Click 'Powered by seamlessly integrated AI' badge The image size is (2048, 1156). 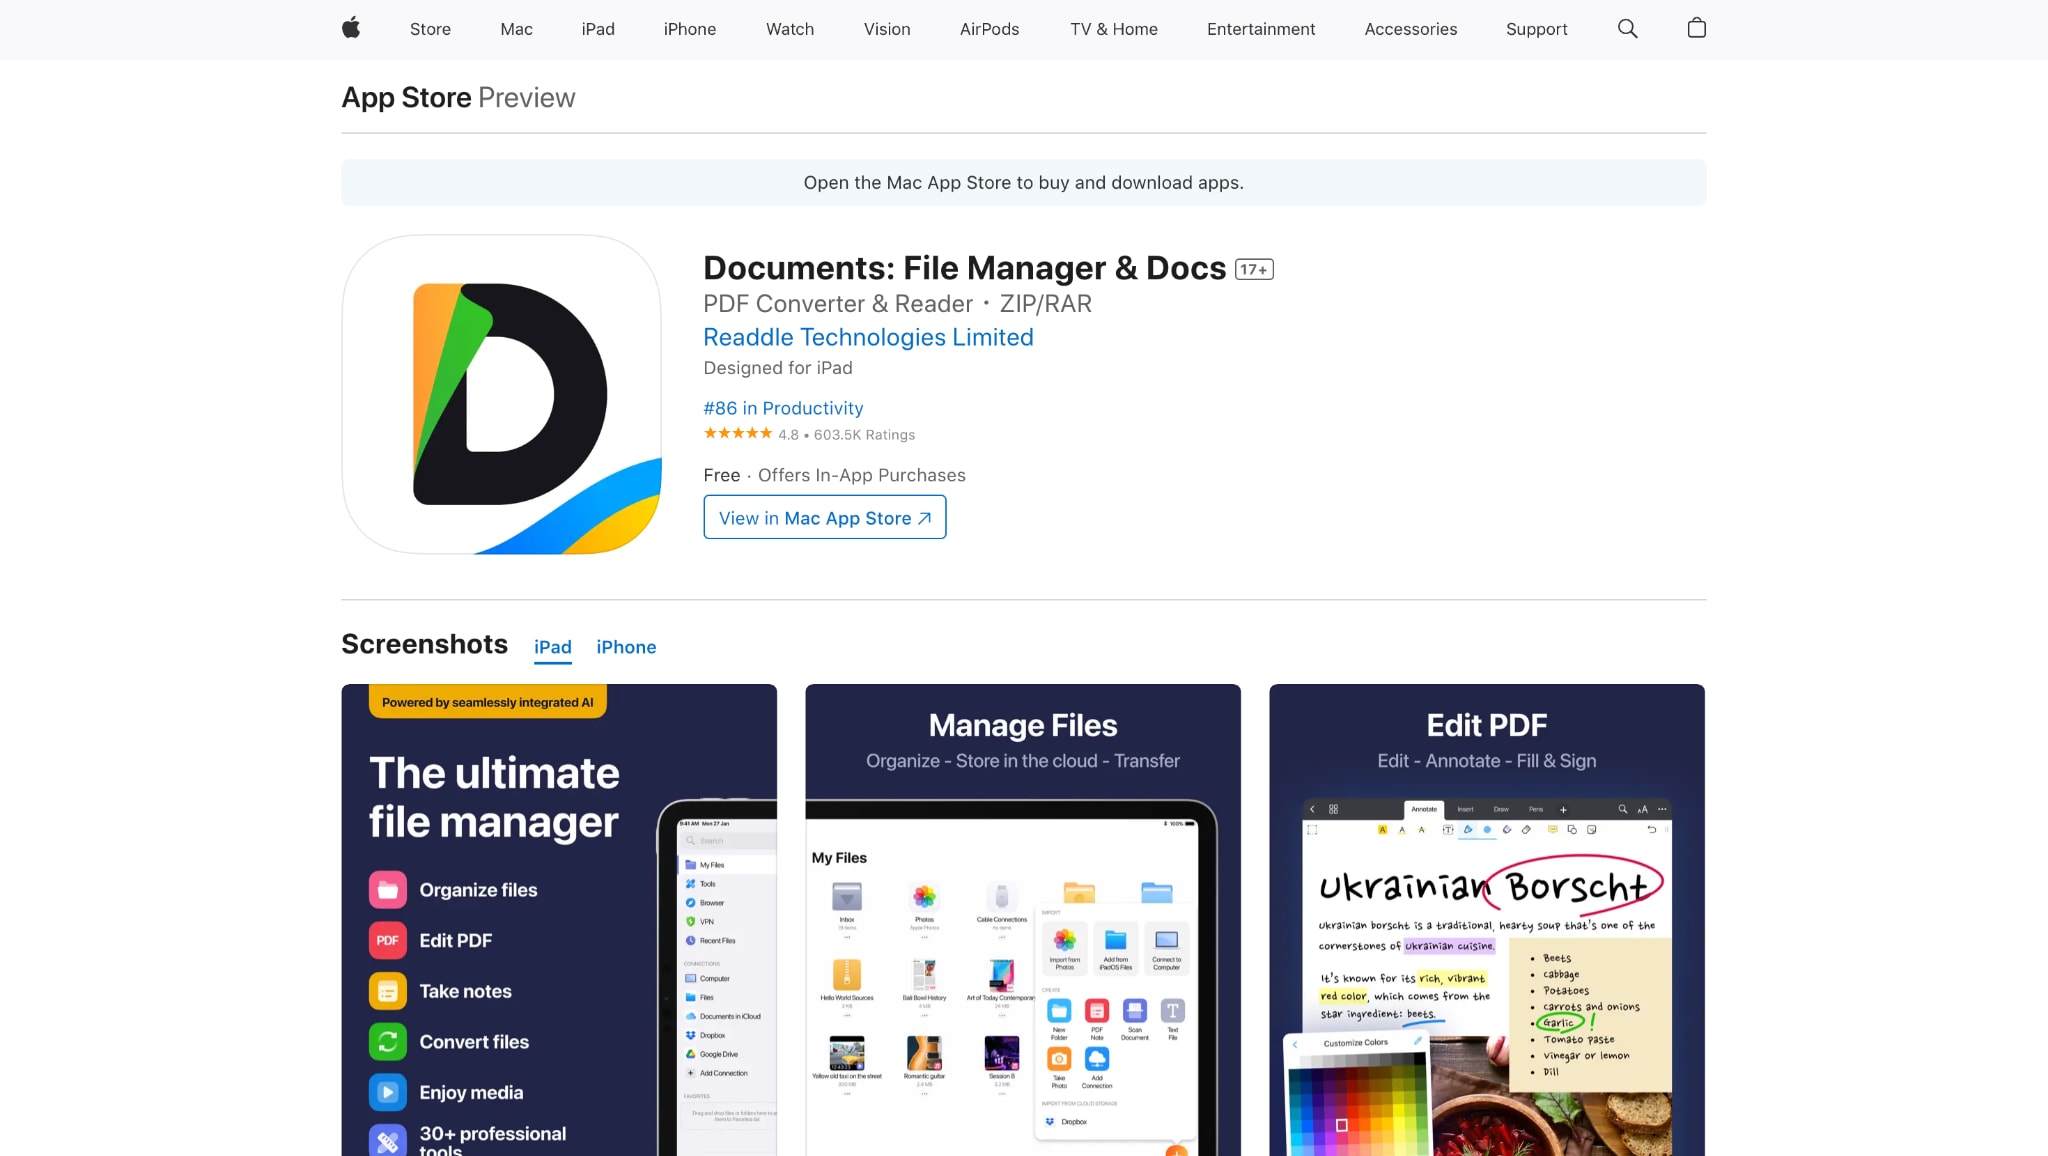(488, 702)
